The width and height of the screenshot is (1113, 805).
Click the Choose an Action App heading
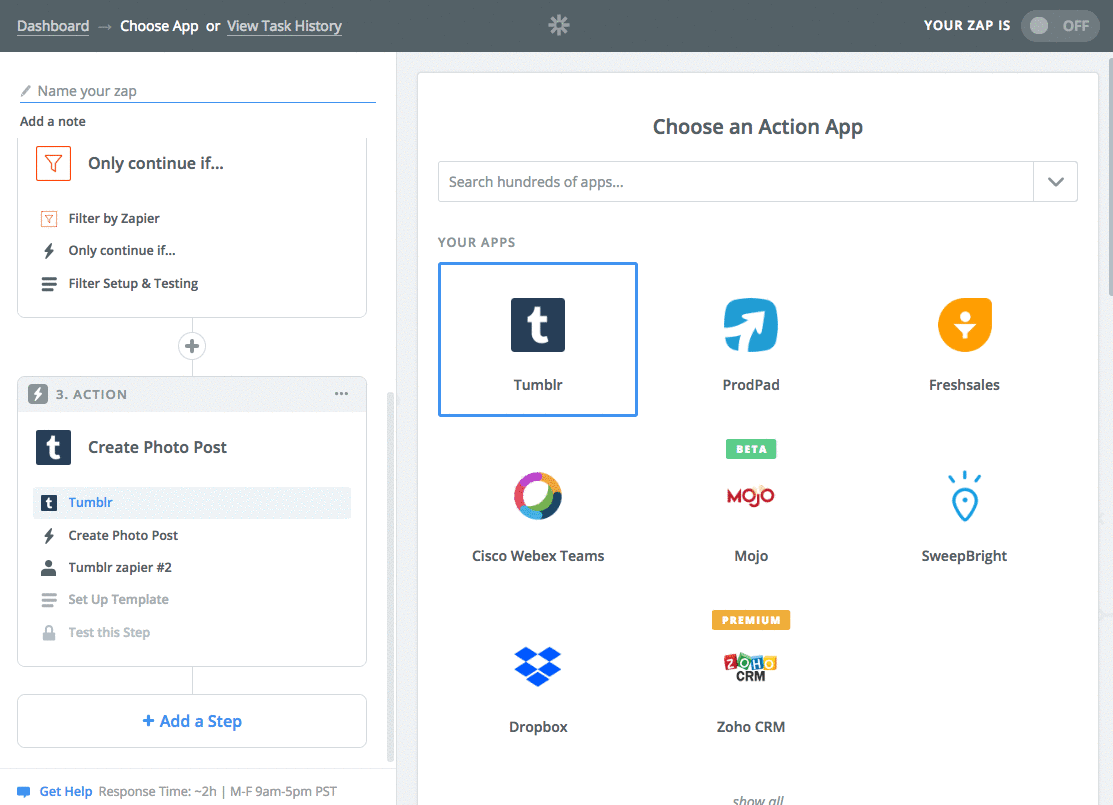pyautogui.click(x=758, y=127)
